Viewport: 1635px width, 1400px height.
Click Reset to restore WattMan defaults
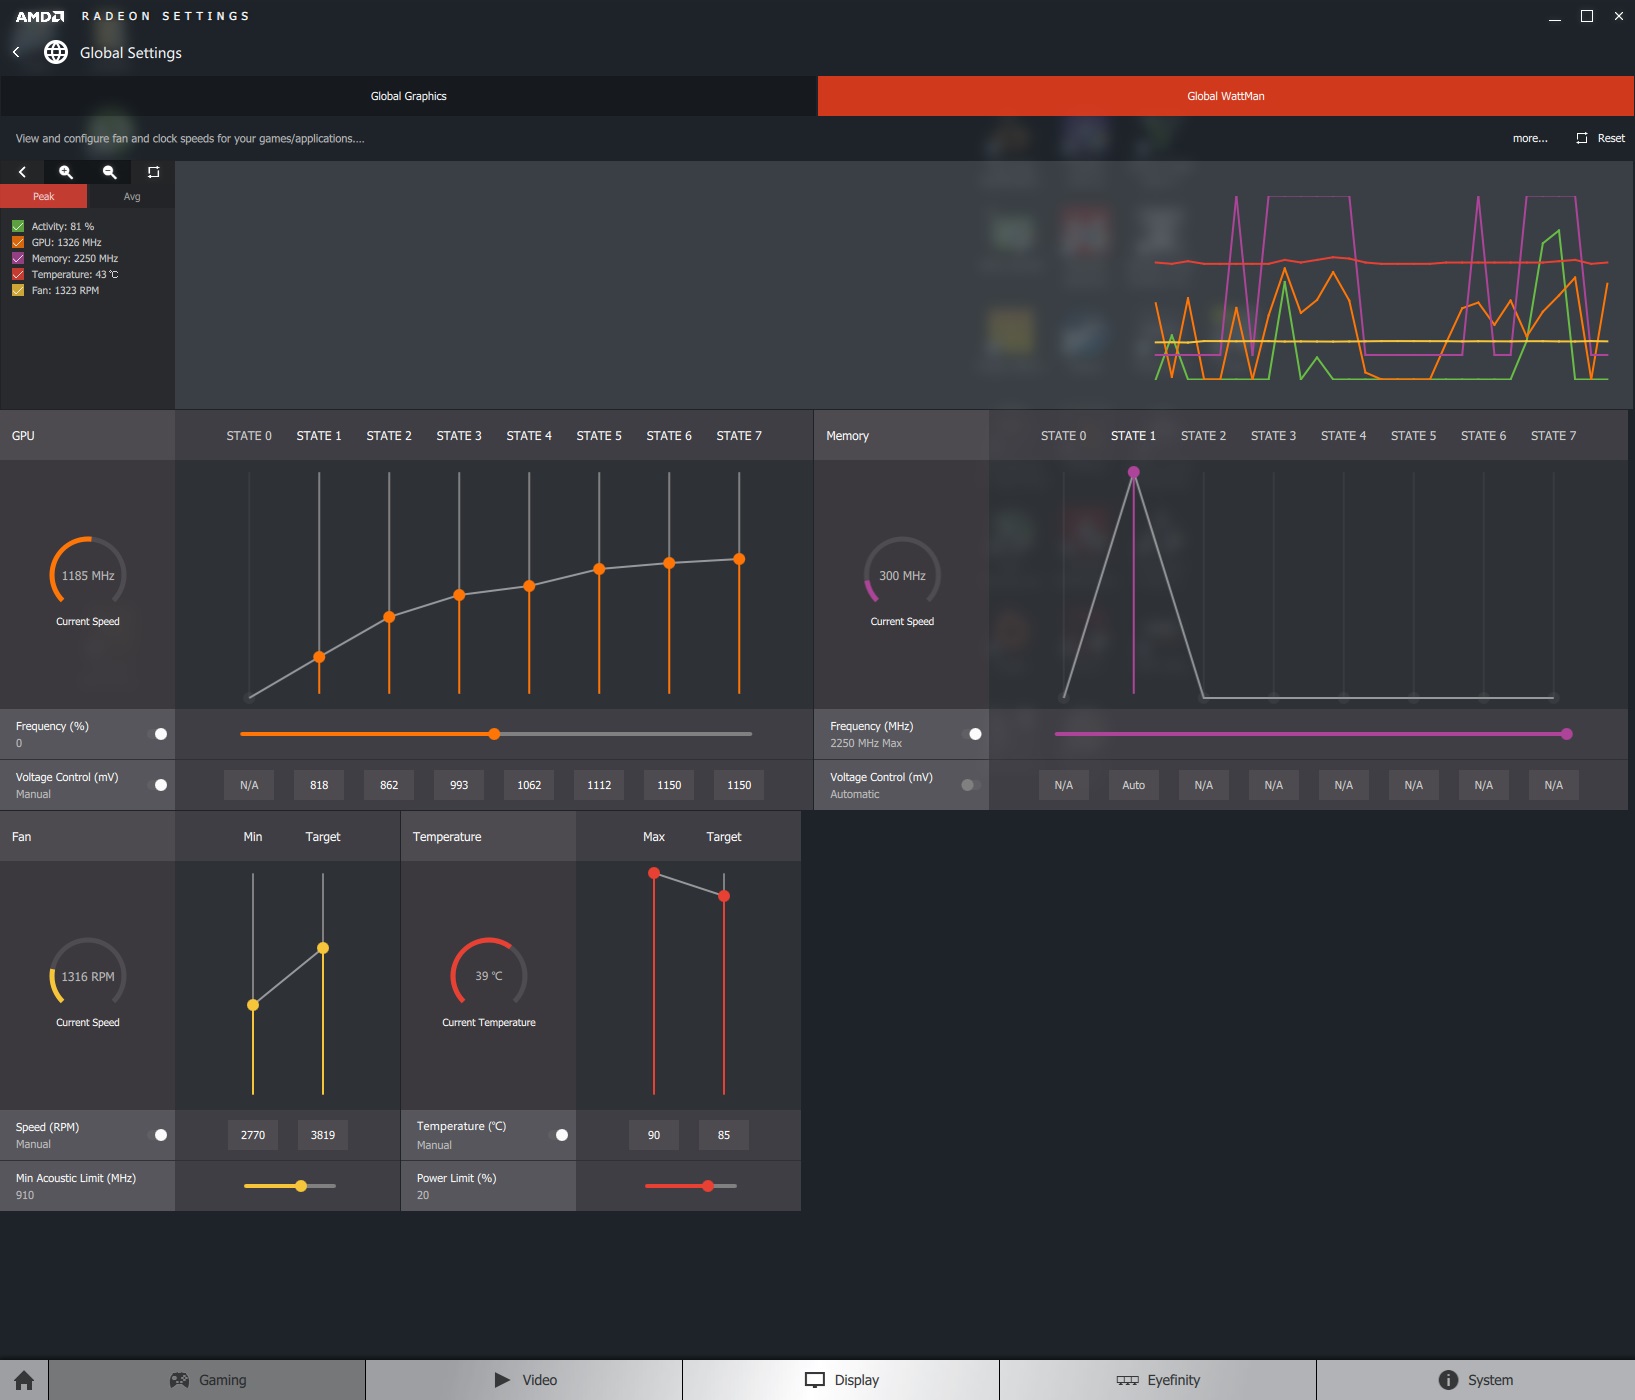tap(1601, 138)
